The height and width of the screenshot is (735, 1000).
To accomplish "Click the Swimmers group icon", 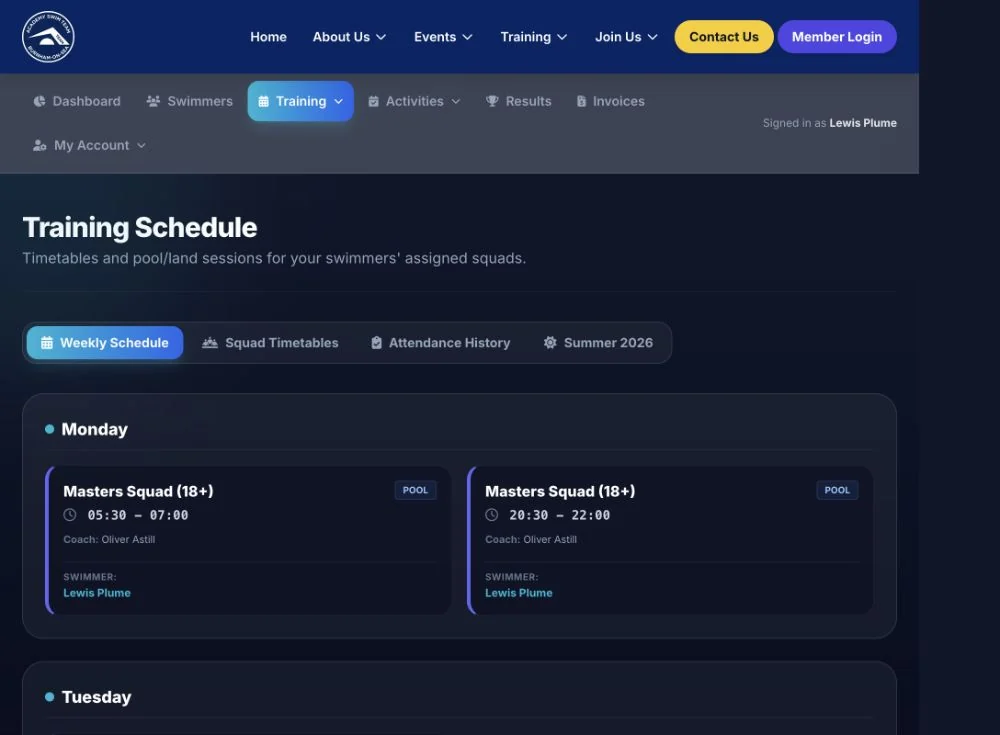I will pyautogui.click(x=153, y=101).
